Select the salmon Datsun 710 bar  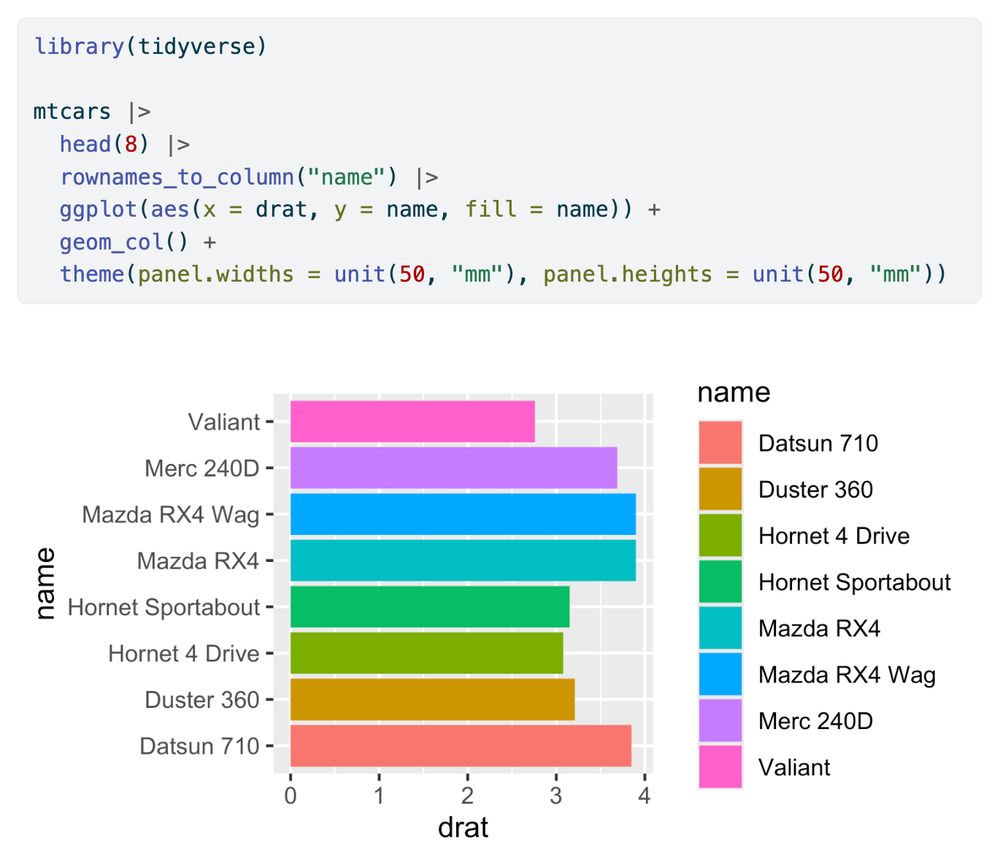click(461, 745)
